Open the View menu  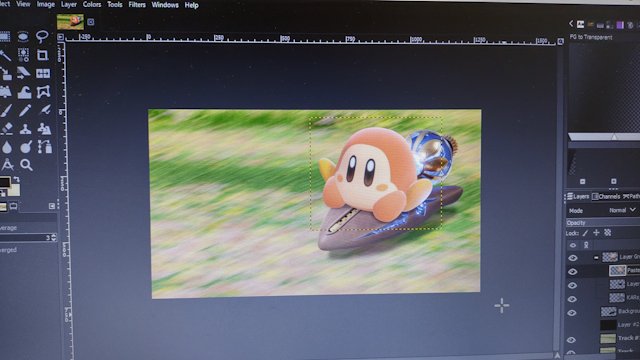23,4
